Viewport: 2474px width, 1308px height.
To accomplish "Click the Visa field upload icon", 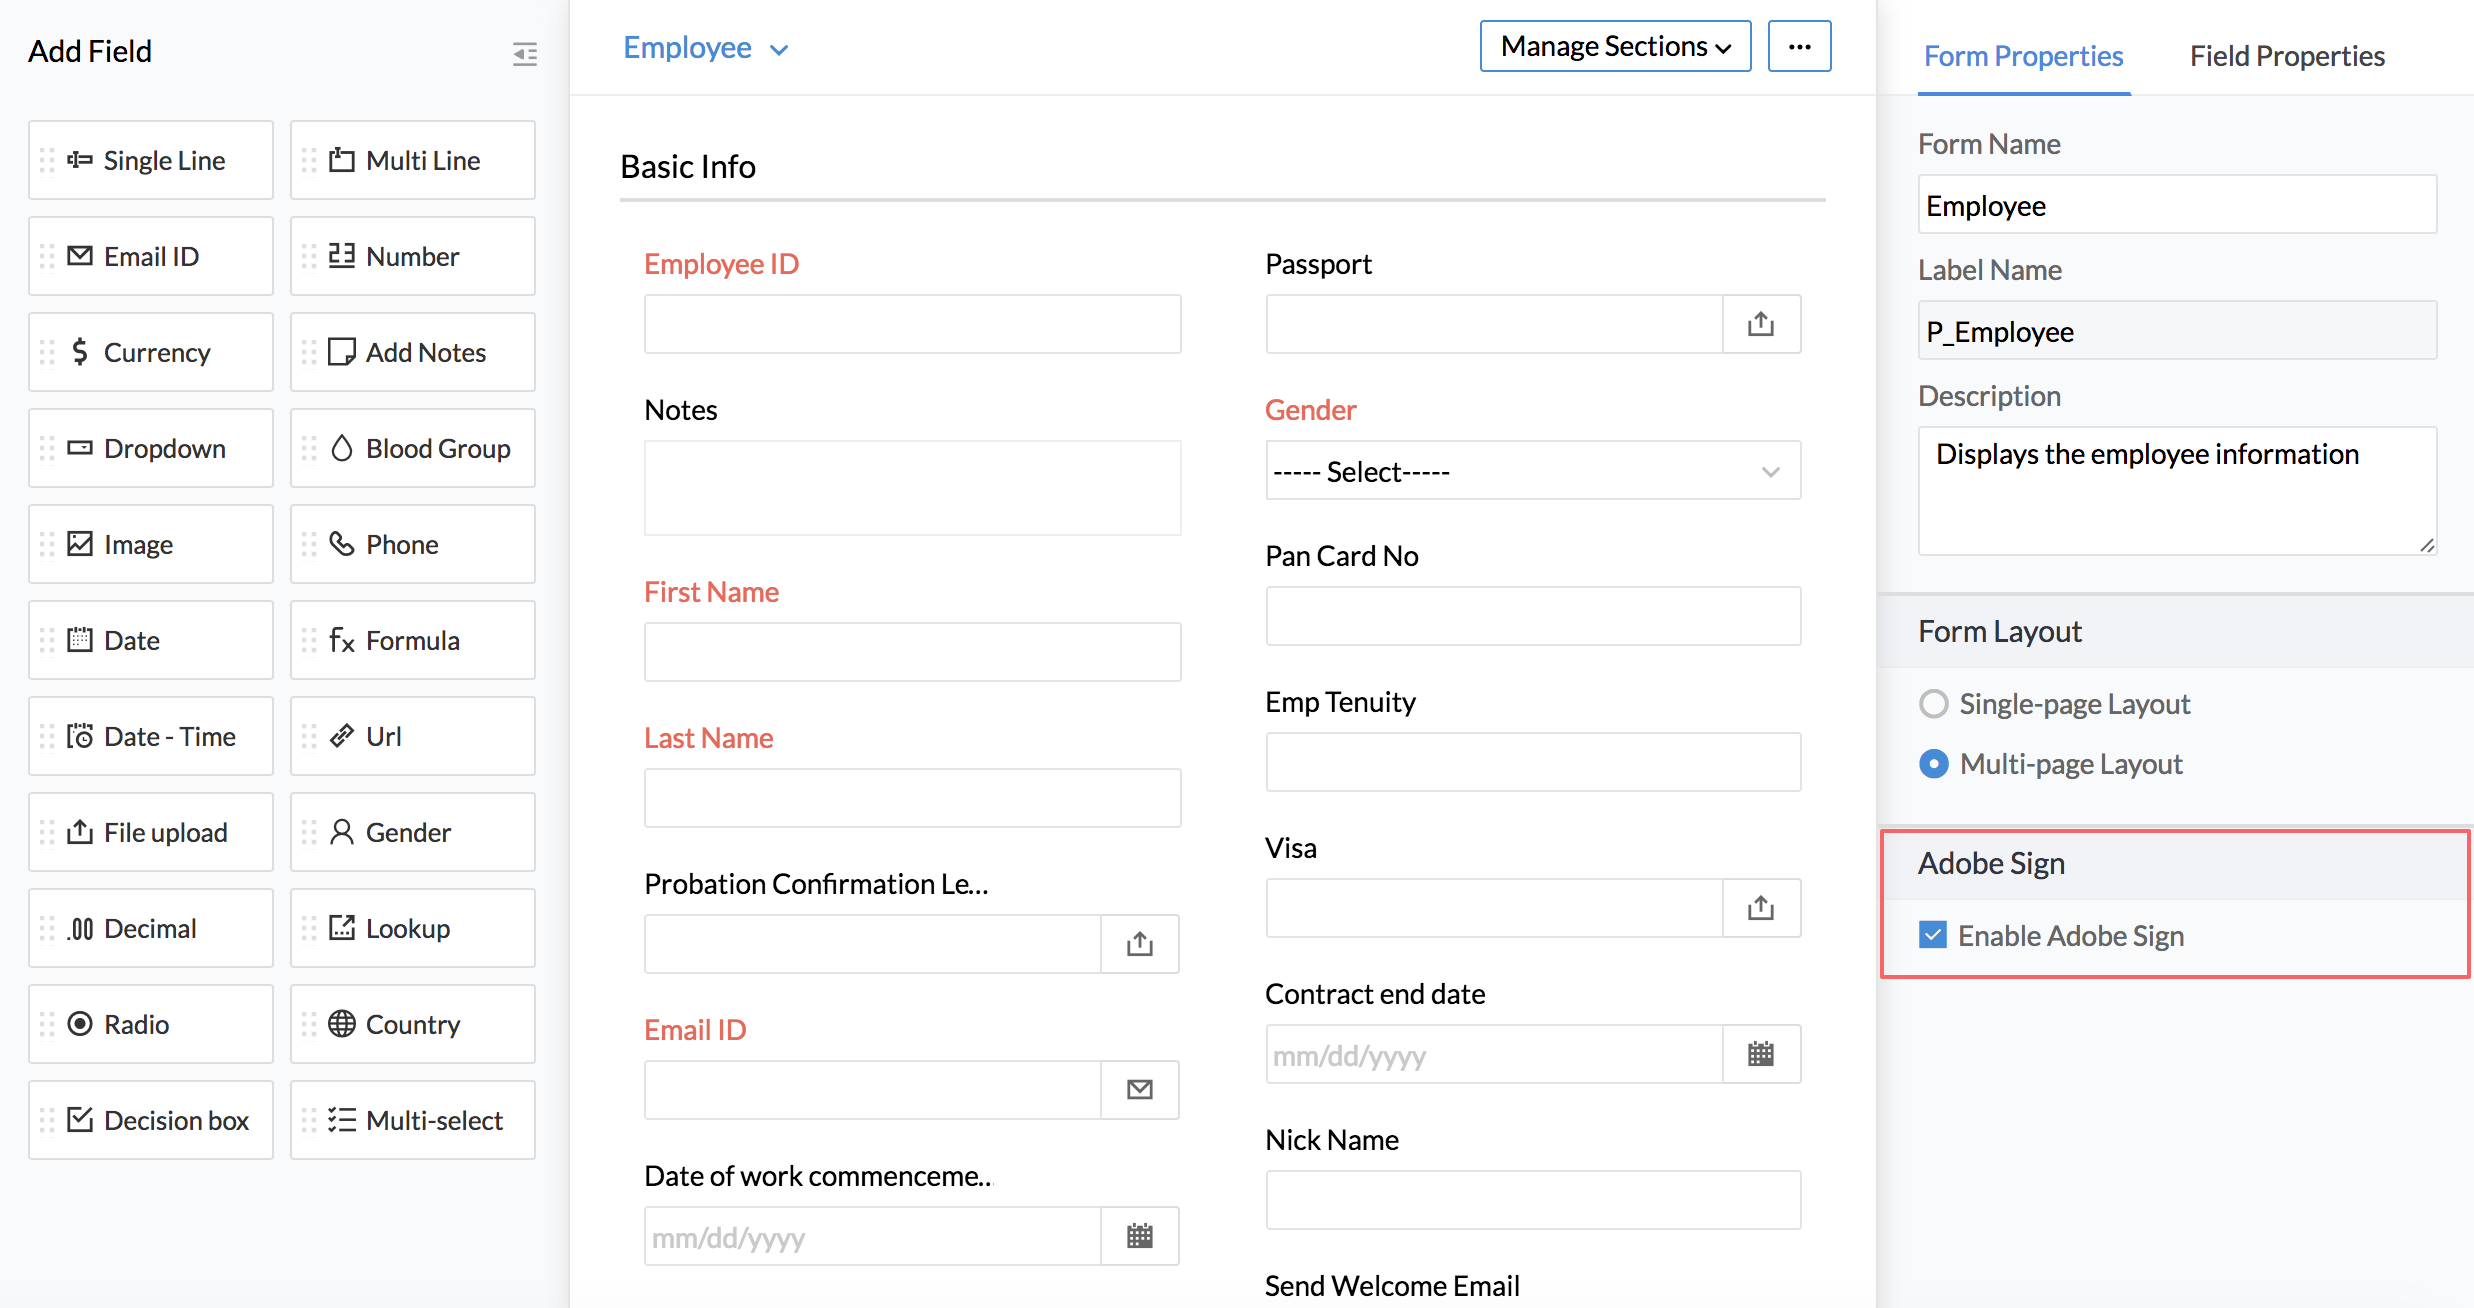I will click(x=1761, y=908).
